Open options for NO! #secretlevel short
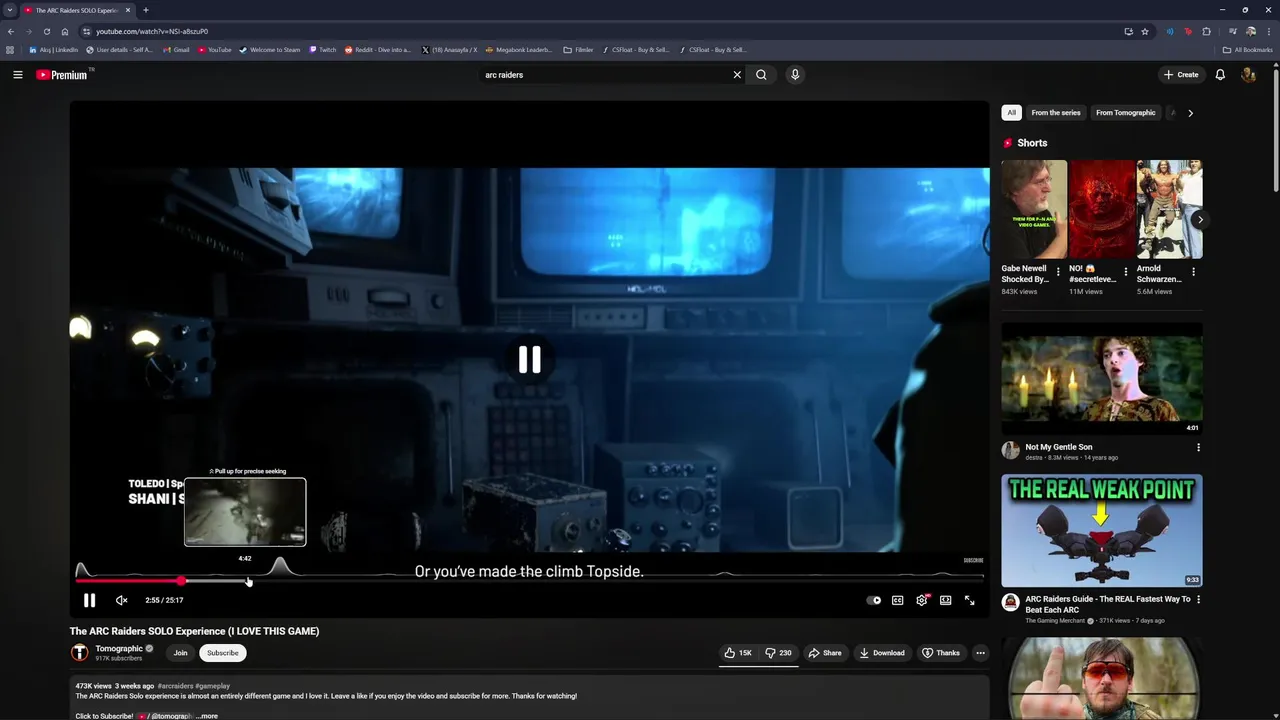1280x720 pixels. (x=1125, y=272)
